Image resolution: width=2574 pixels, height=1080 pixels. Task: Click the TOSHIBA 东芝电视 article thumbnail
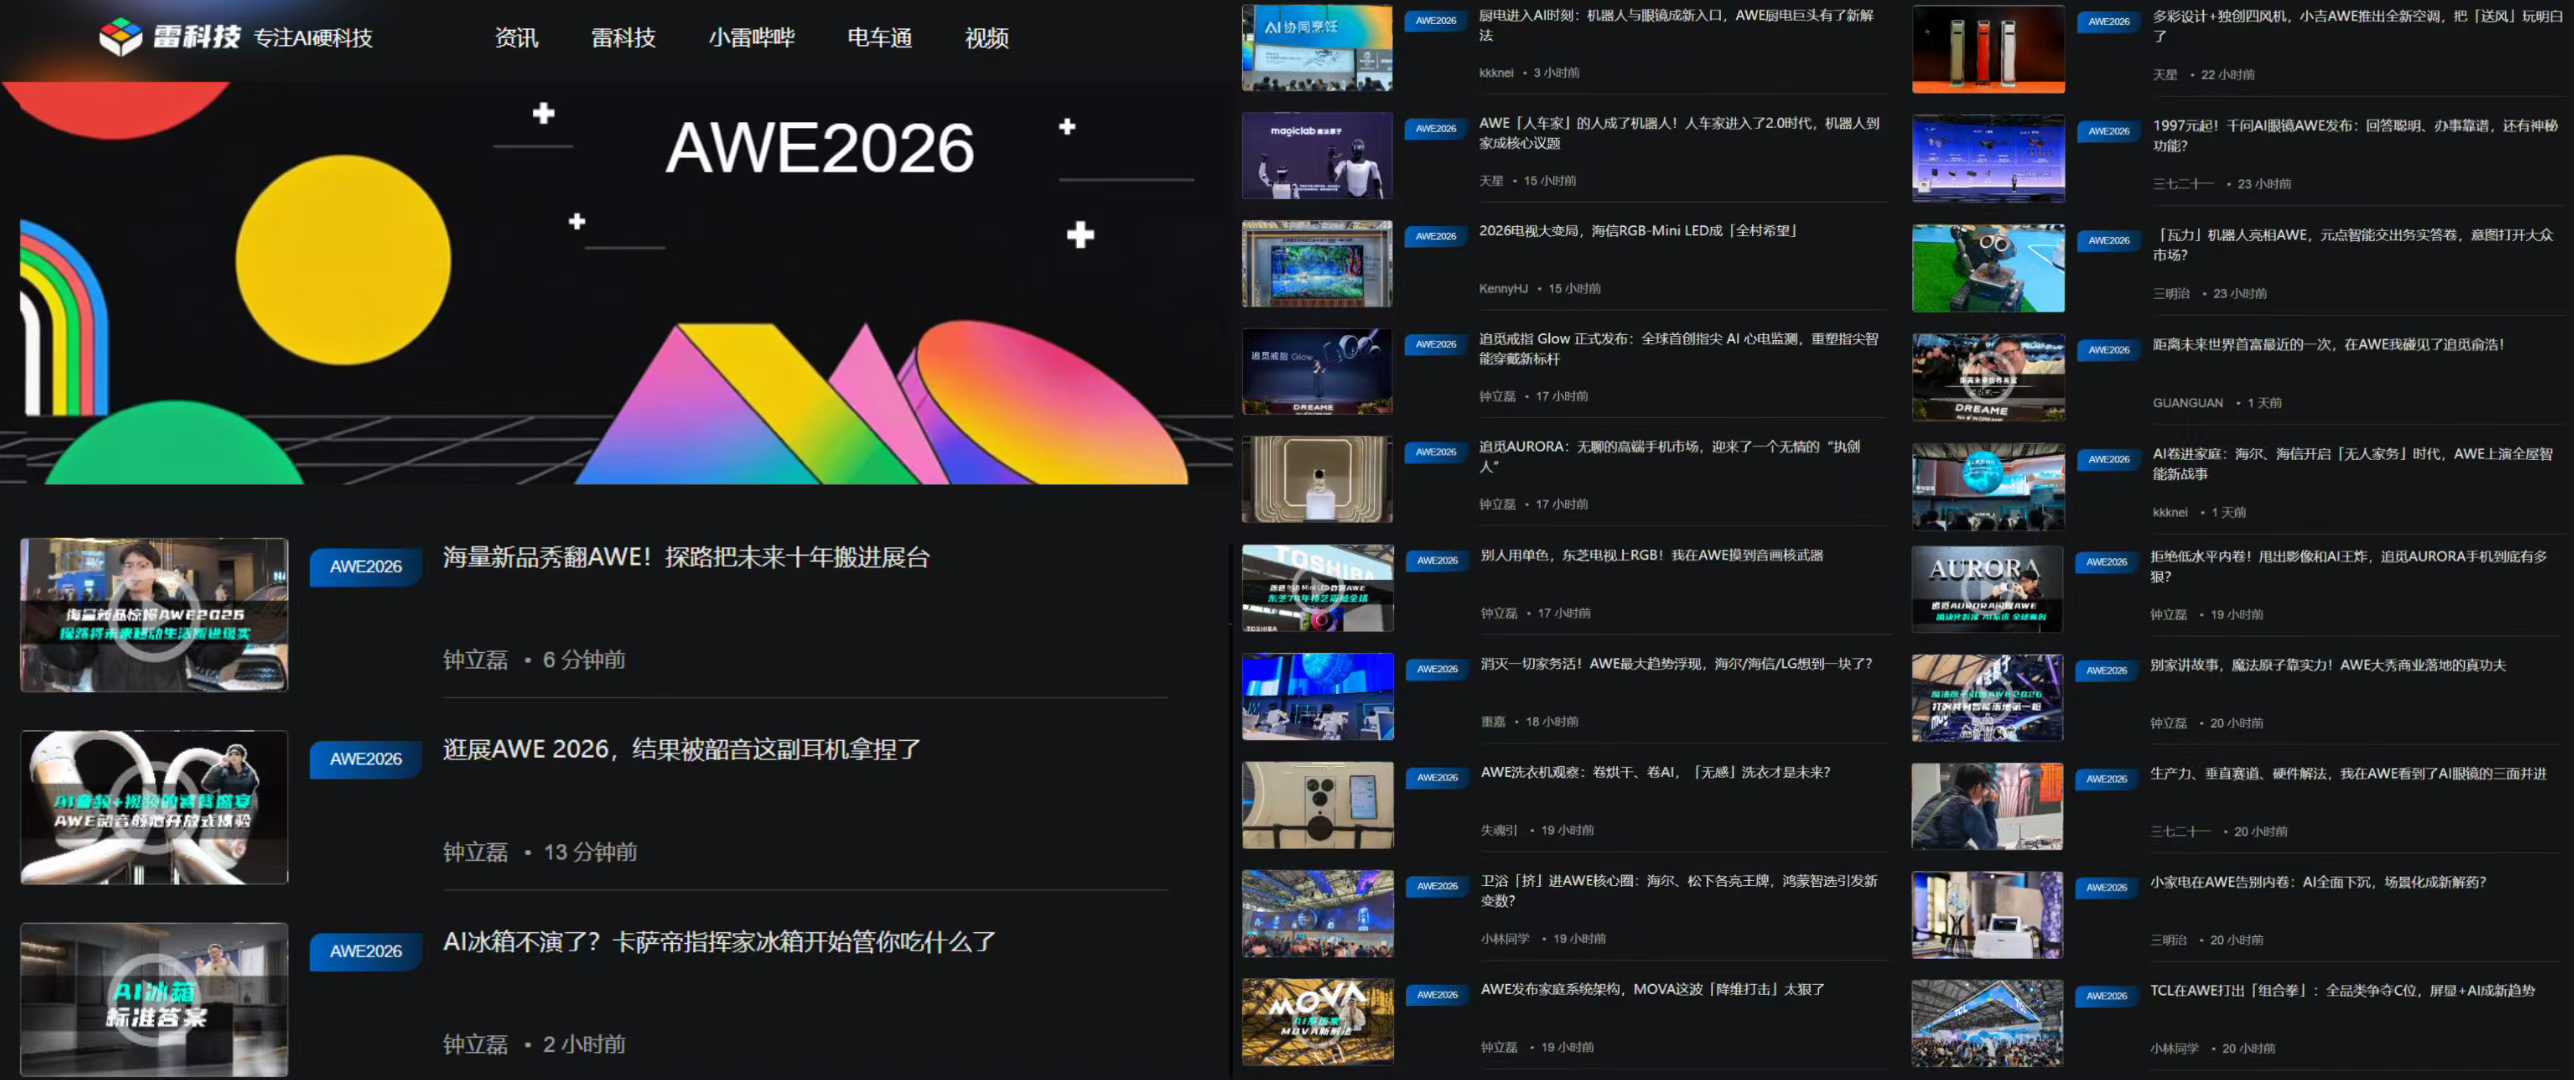[x=1317, y=588]
